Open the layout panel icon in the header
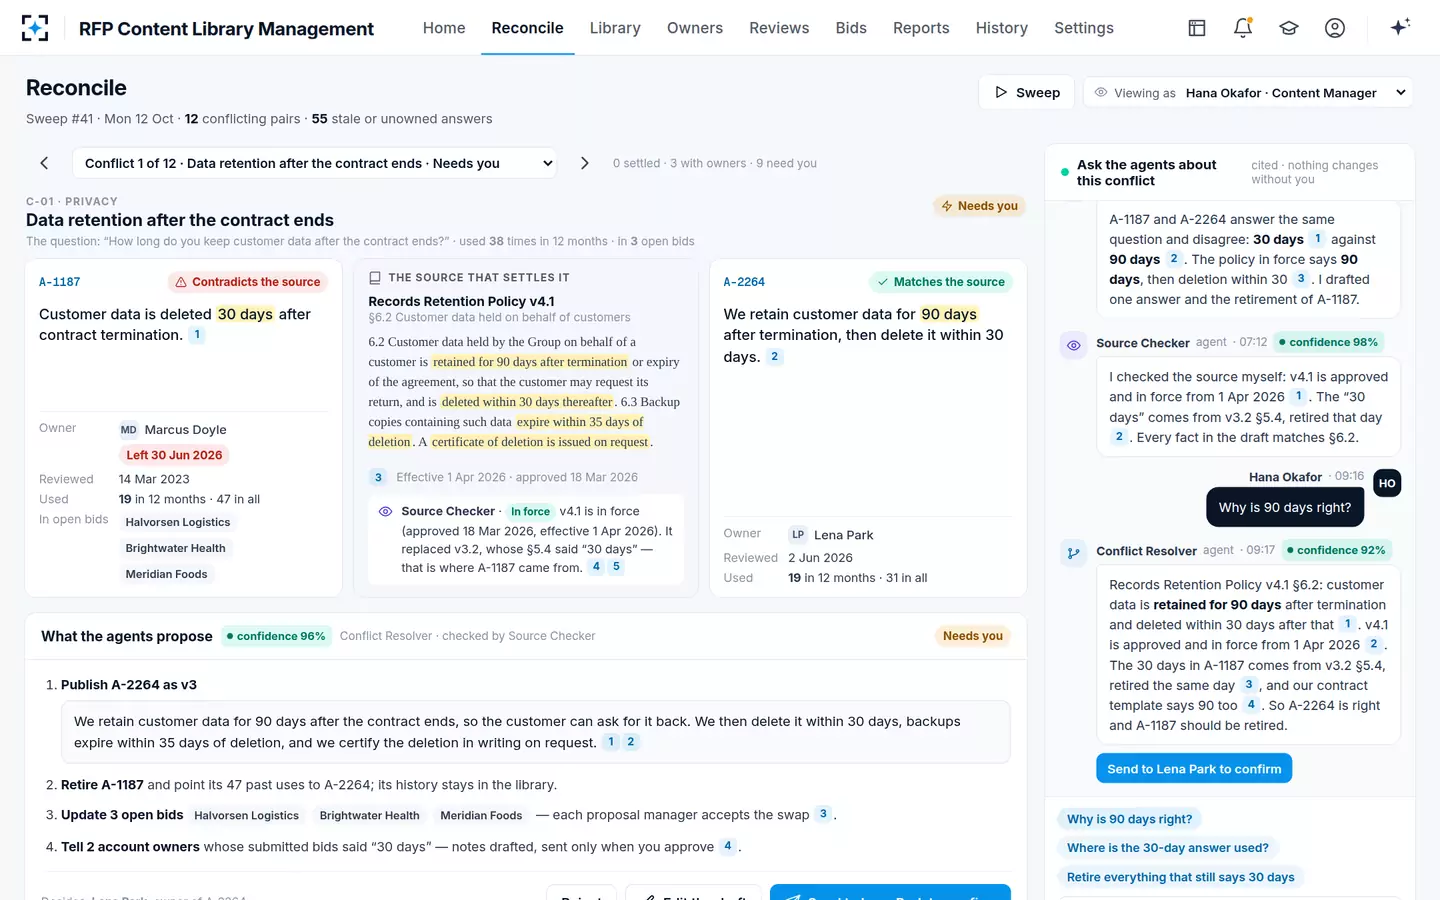This screenshot has width=1440, height=900. click(x=1197, y=28)
